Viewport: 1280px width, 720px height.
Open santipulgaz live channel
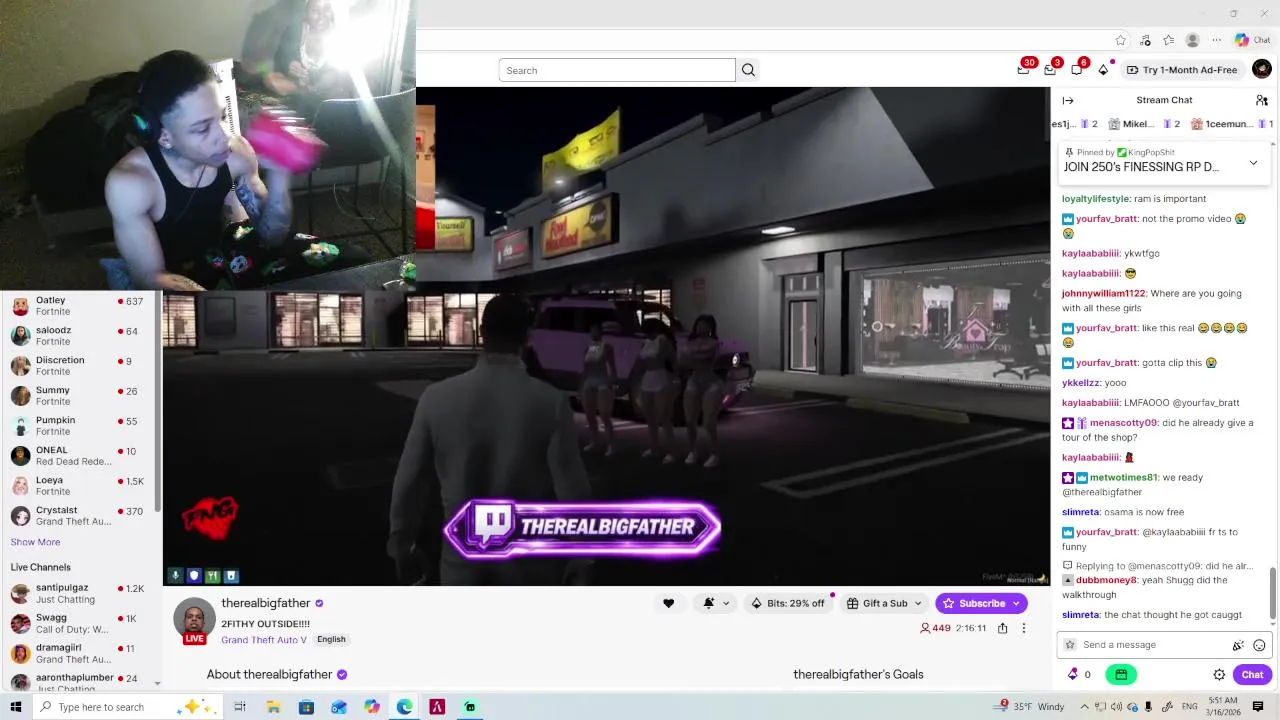pyautogui.click(x=80, y=593)
